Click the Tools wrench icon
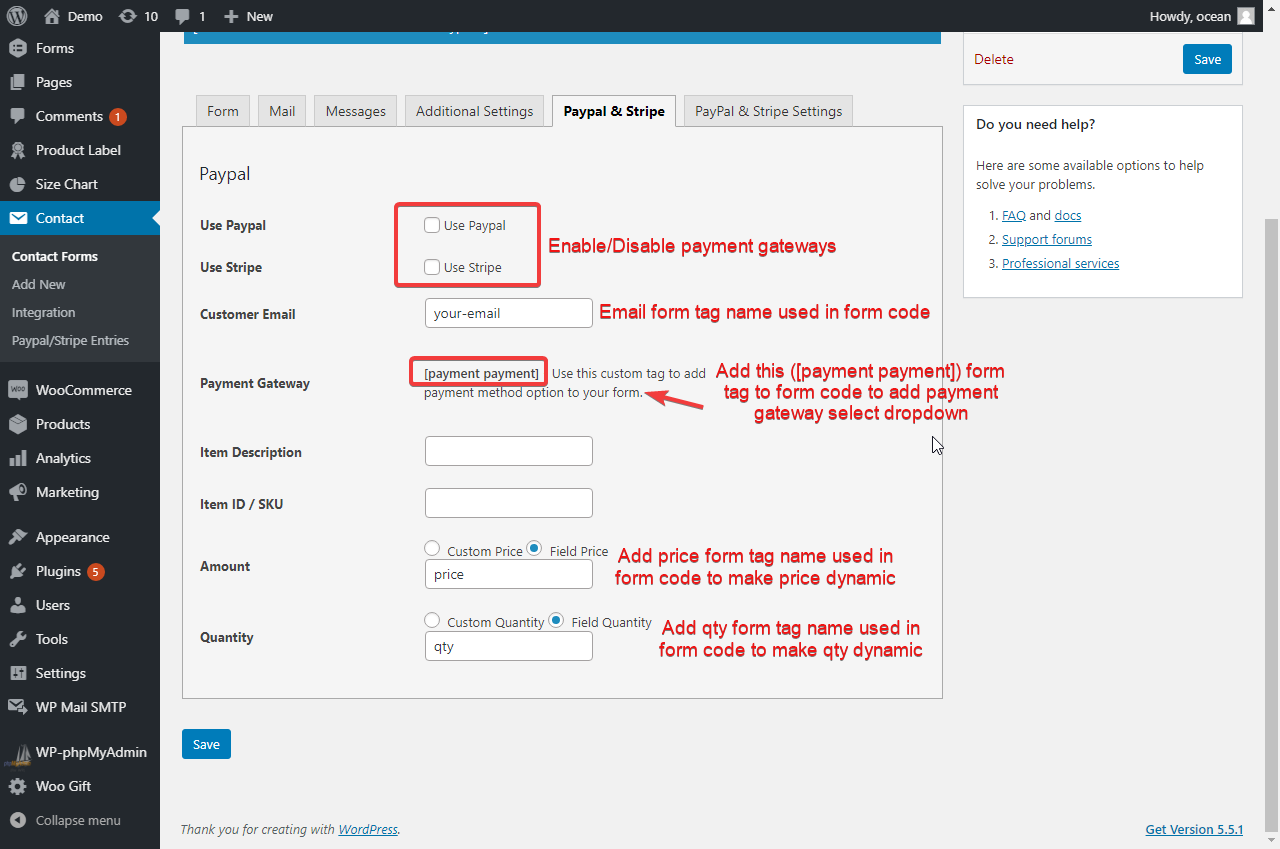 point(17,639)
